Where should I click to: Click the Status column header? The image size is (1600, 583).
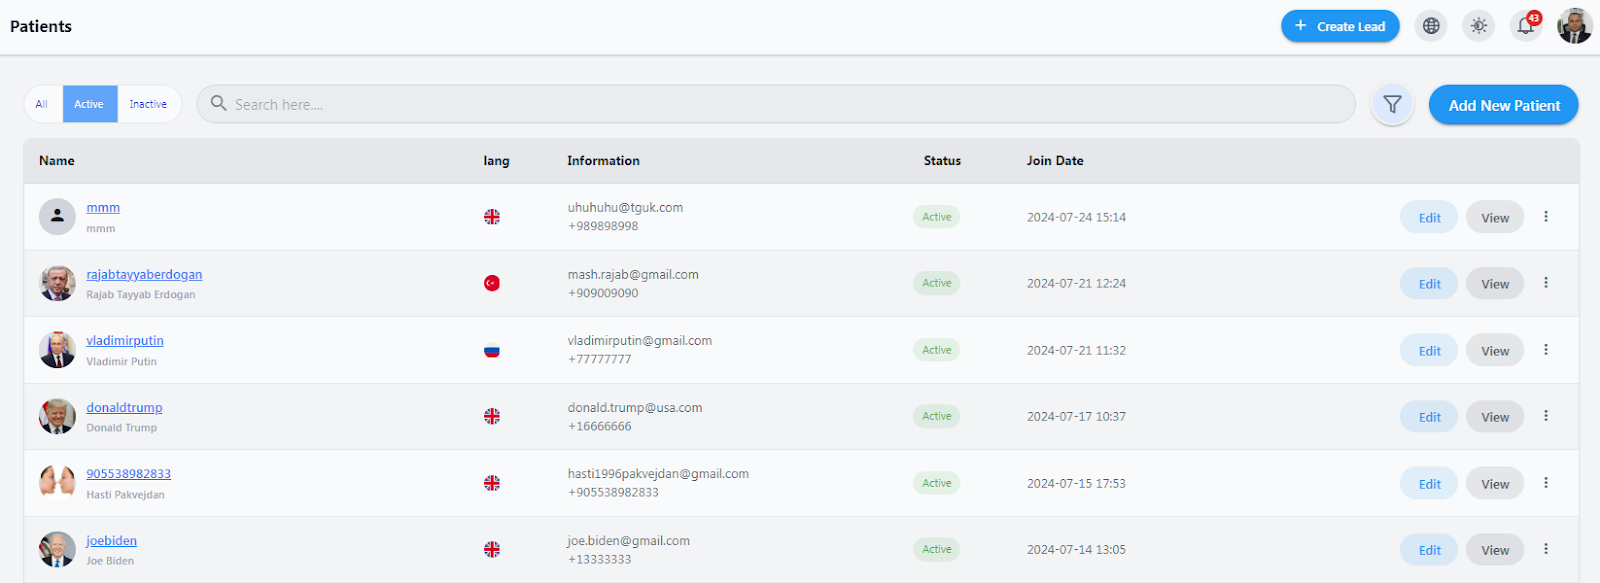point(942,160)
